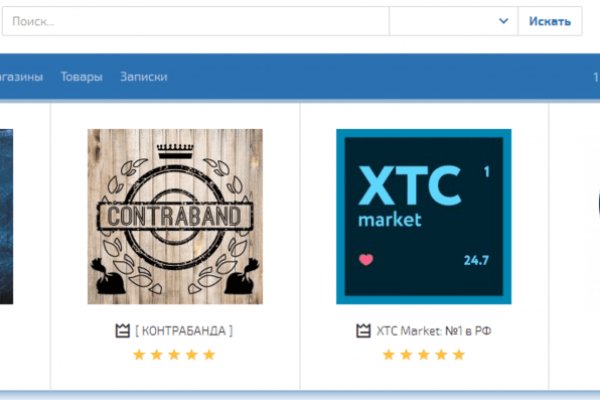The width and height of the screenshot is (600, 400).
Task: Switch to the Товары tab
Action: (81, 77)
